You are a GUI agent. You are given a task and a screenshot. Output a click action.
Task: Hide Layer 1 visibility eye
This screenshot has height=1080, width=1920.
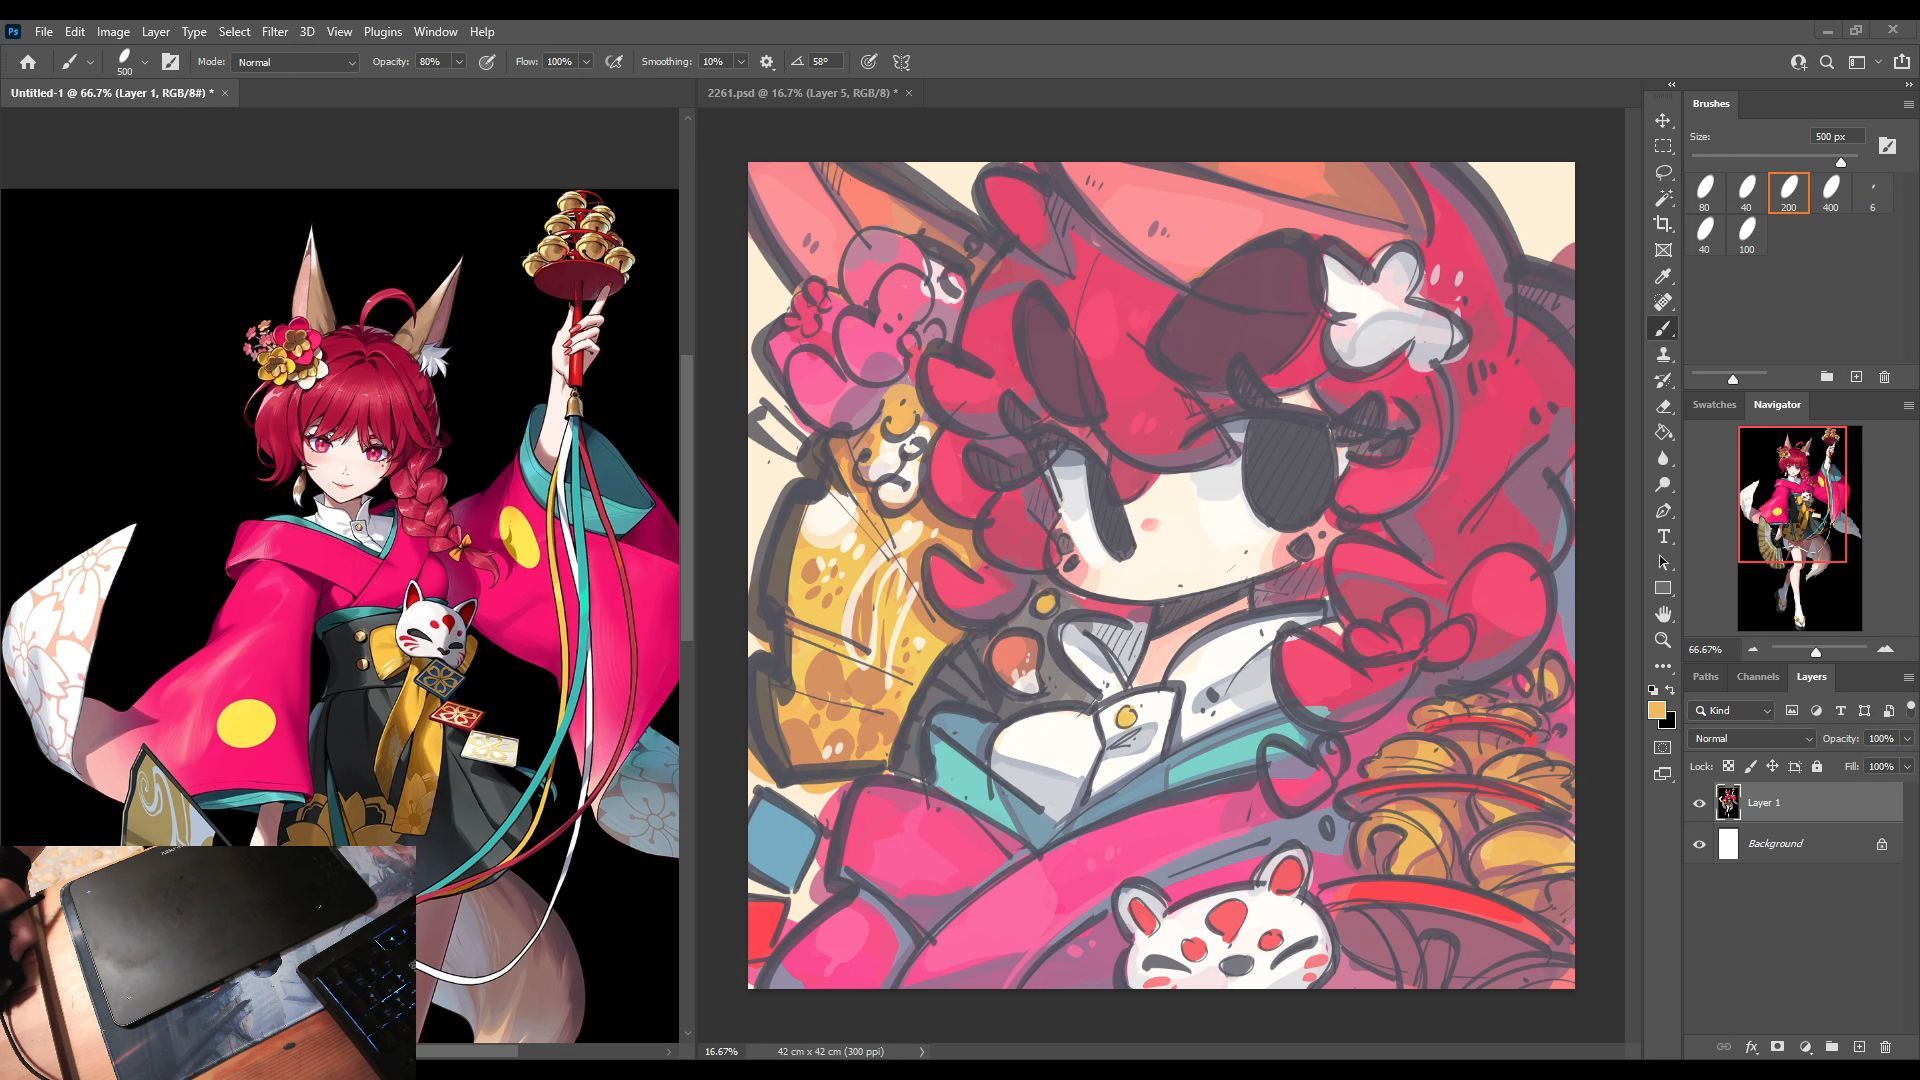tap(1699, 803)
